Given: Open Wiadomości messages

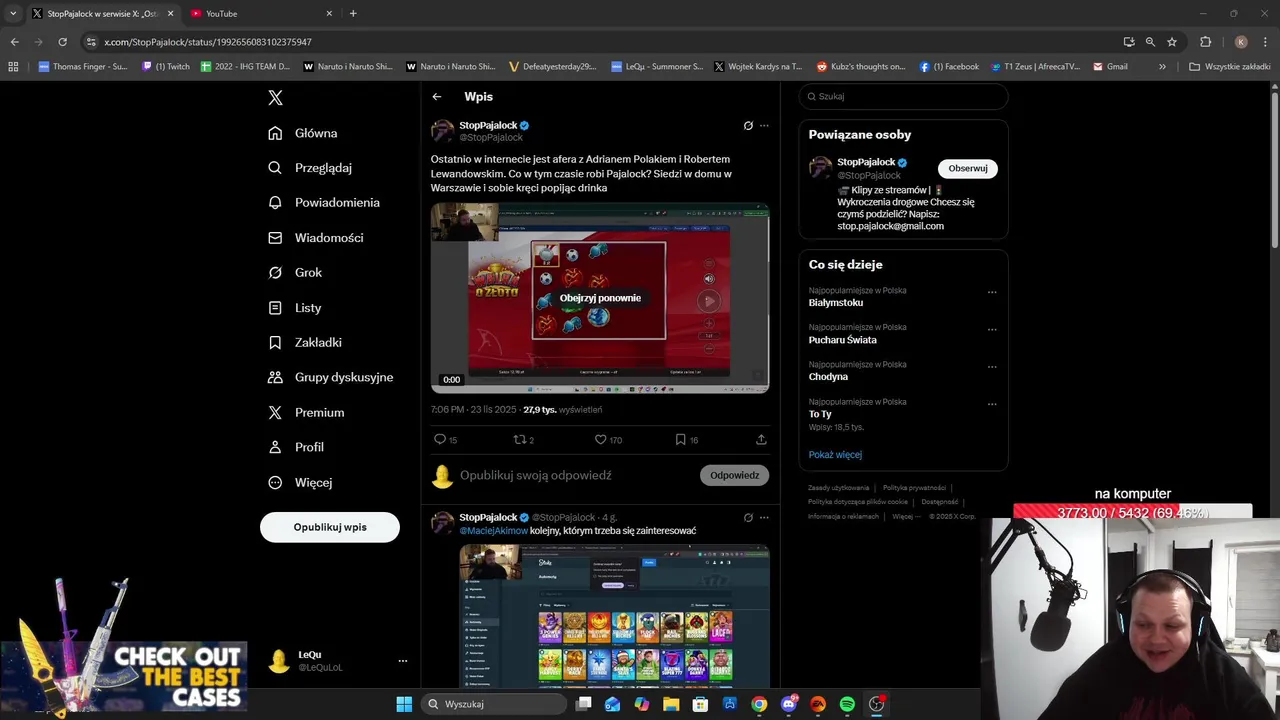Looking at the screenshot, I should [316, 238].
